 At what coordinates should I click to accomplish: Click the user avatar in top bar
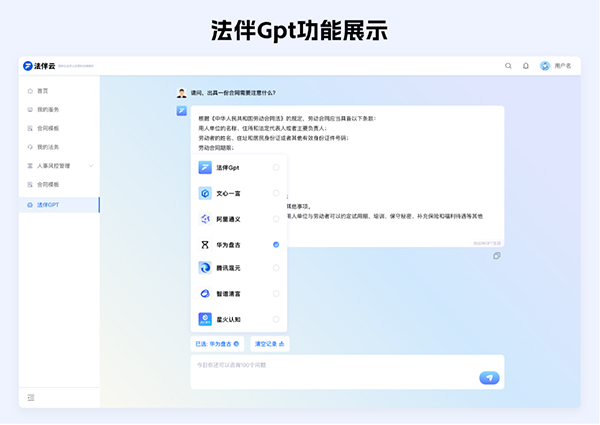[x=545, y=66]
